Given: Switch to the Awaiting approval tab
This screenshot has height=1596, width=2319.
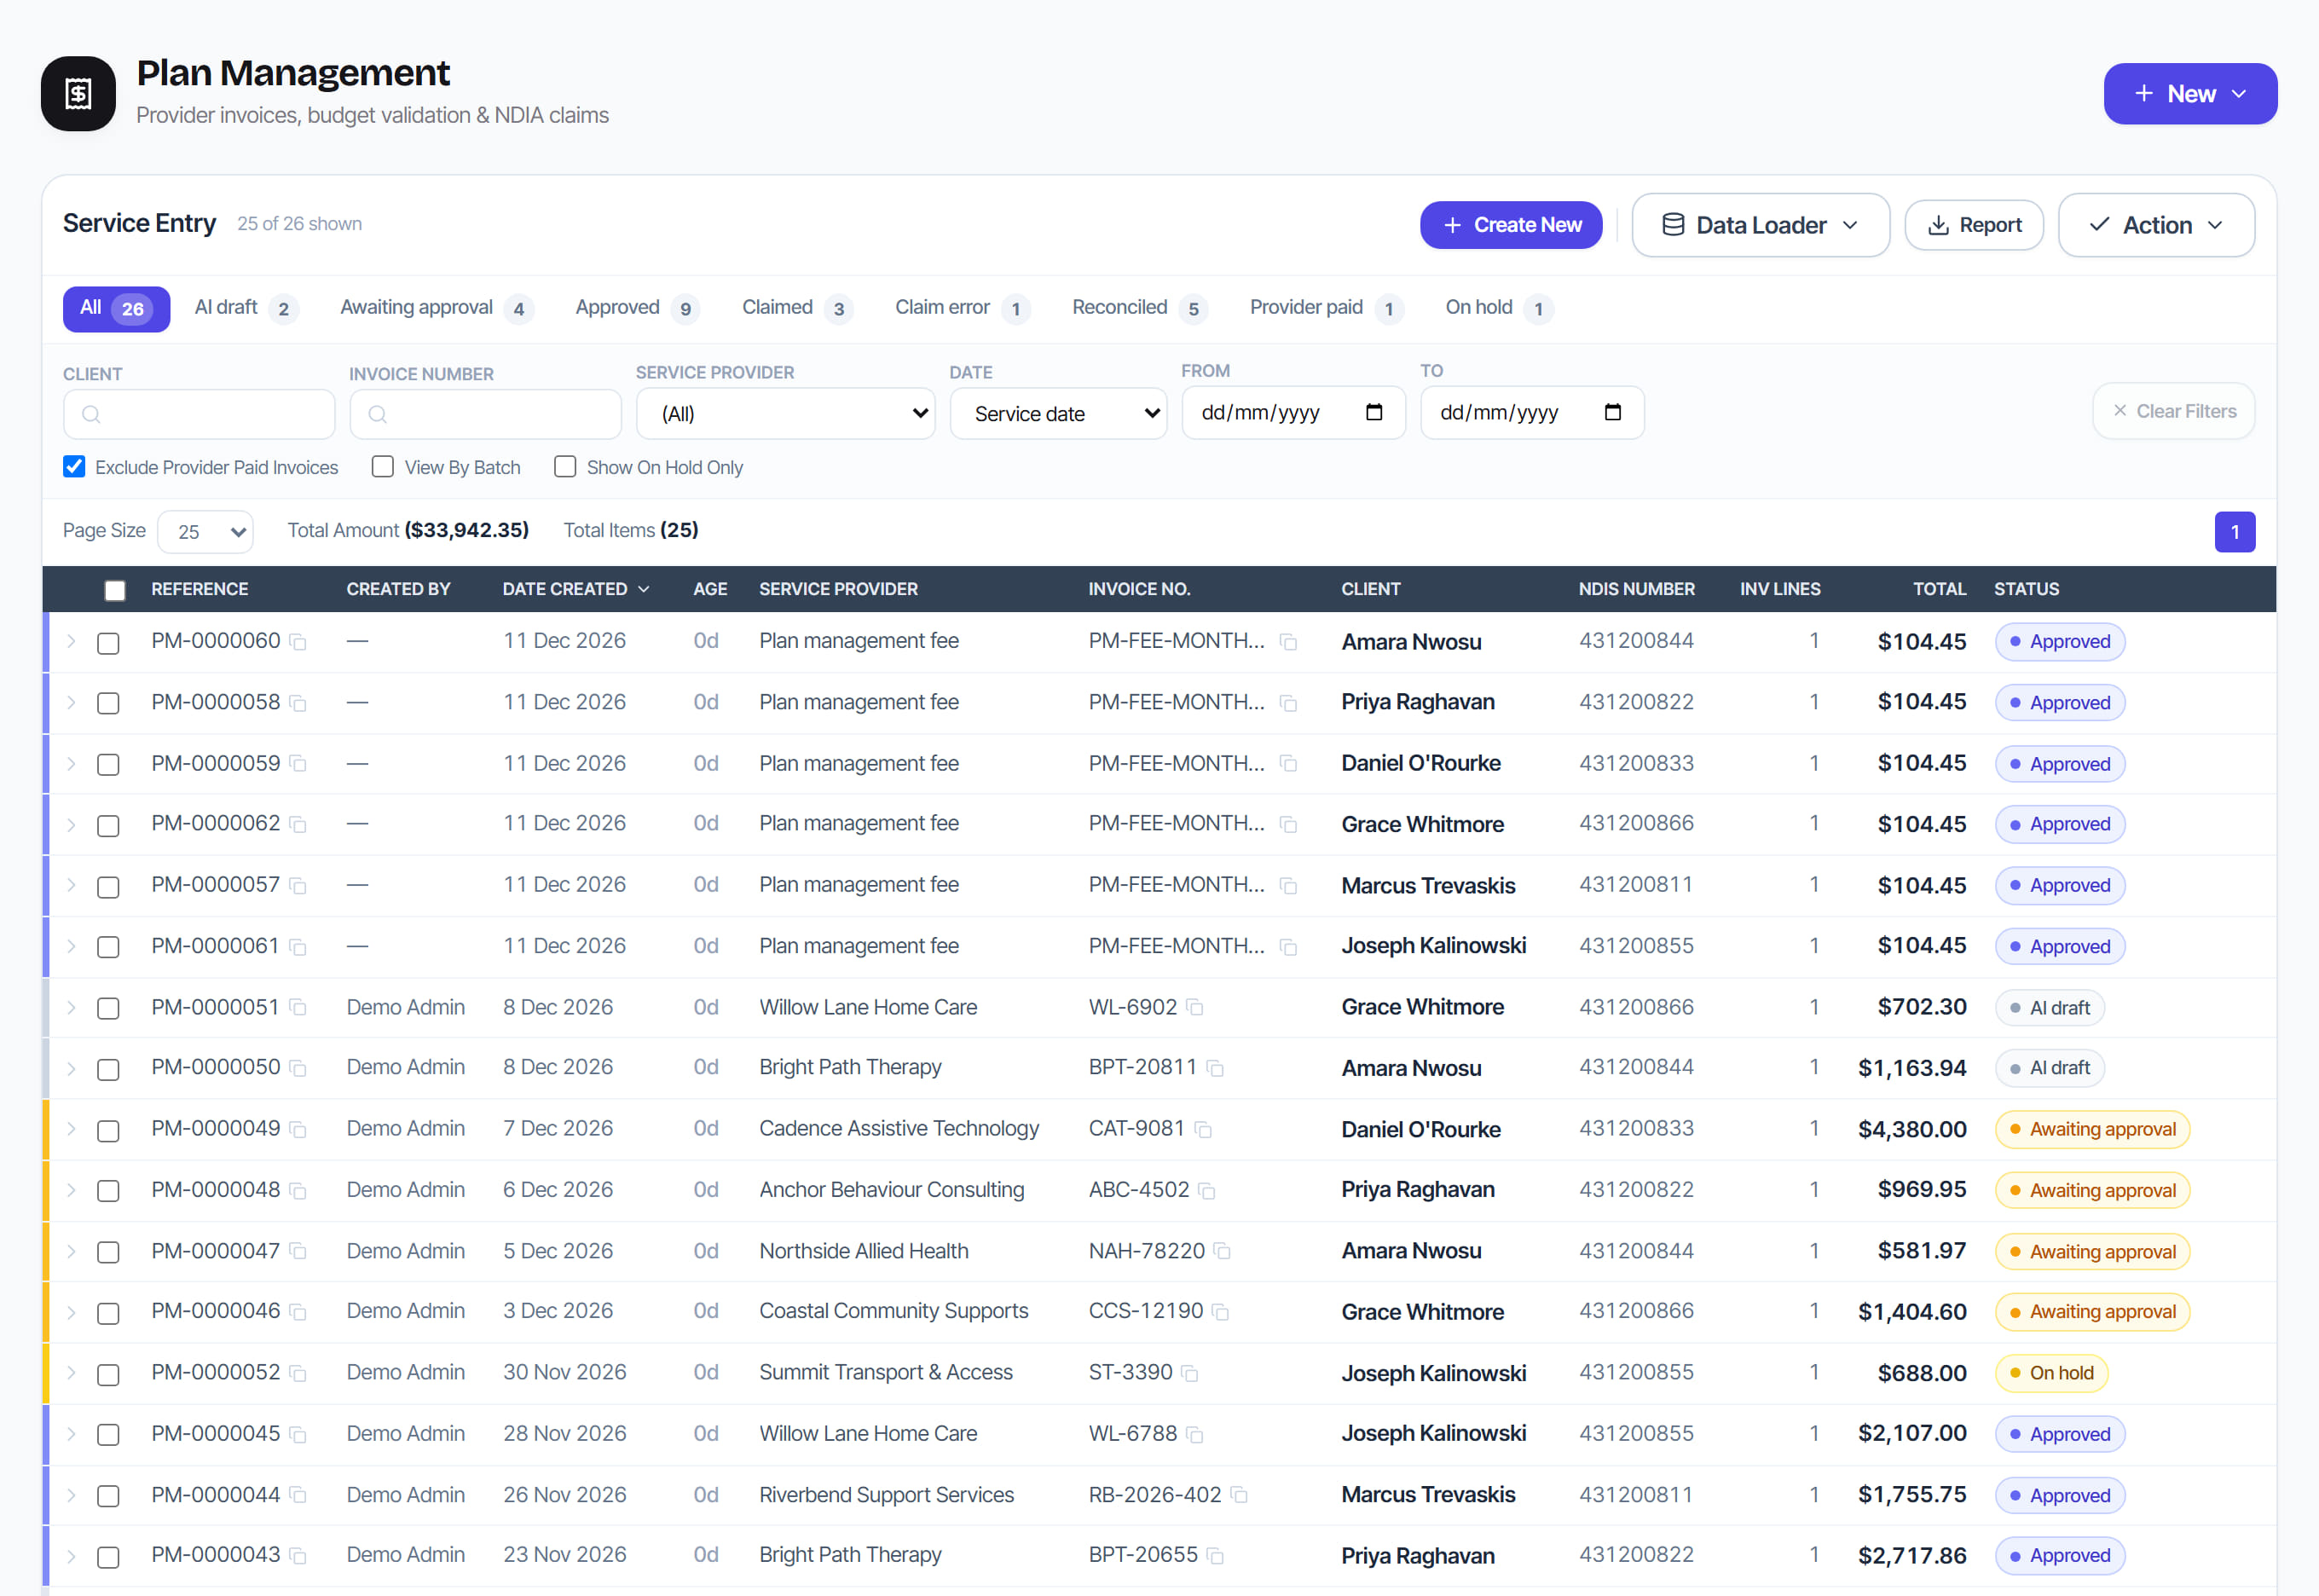Looking at the screenshot, I should (x=436, y=308).
